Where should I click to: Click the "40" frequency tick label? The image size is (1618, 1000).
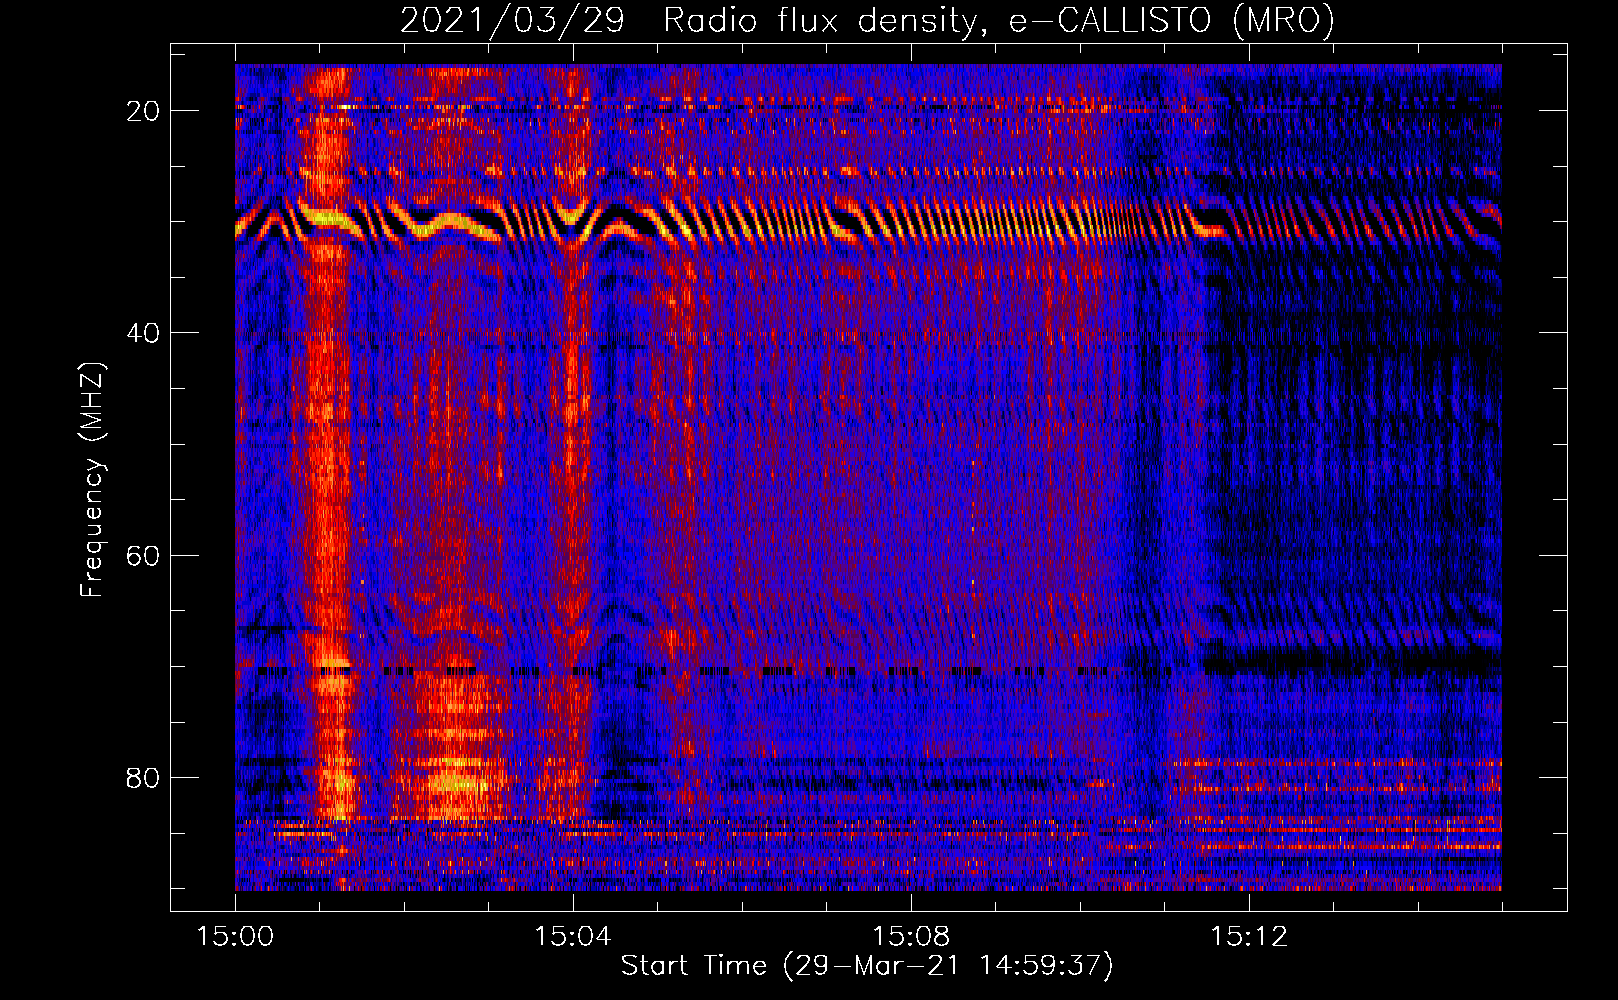coord(143,333)
